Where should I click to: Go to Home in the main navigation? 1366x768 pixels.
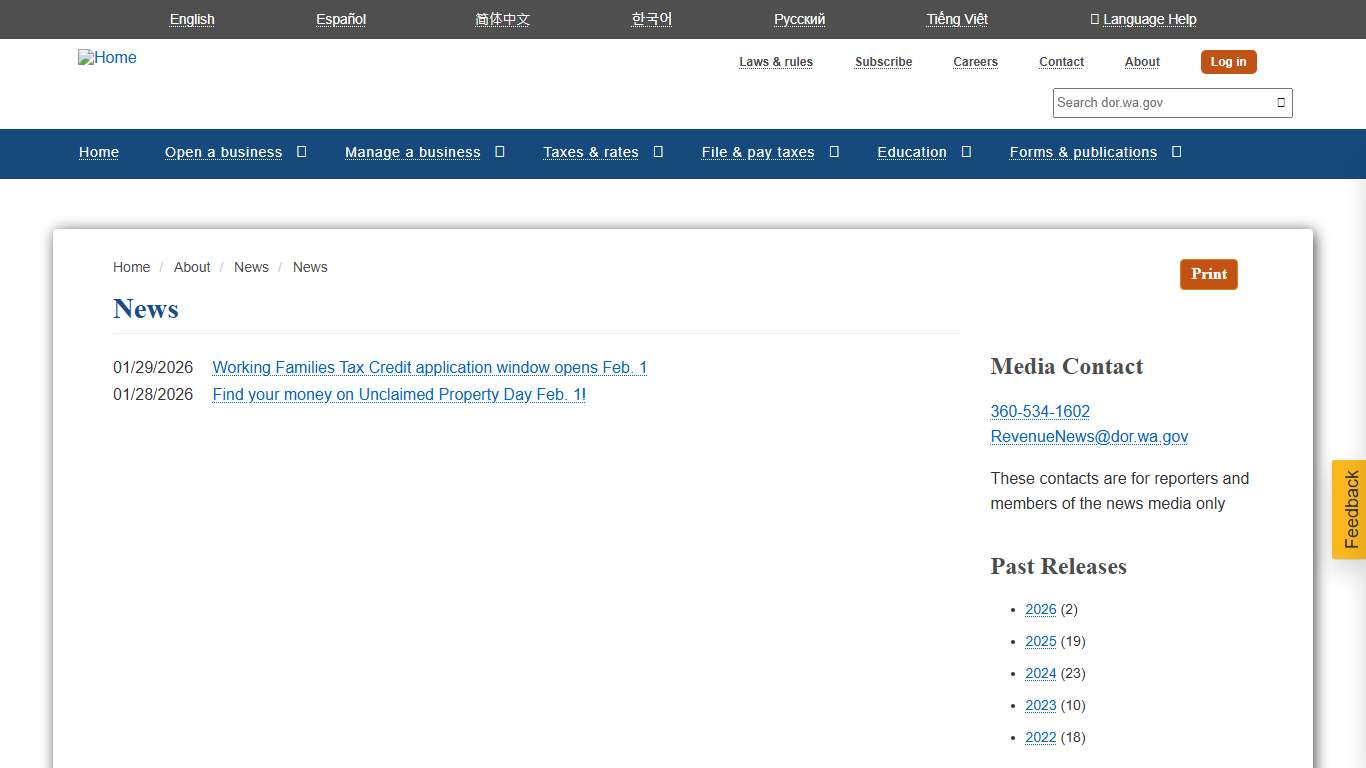pos(99,152)
